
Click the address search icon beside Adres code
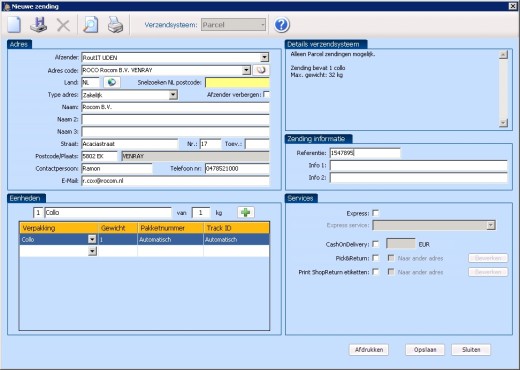[x=261, y=70]
